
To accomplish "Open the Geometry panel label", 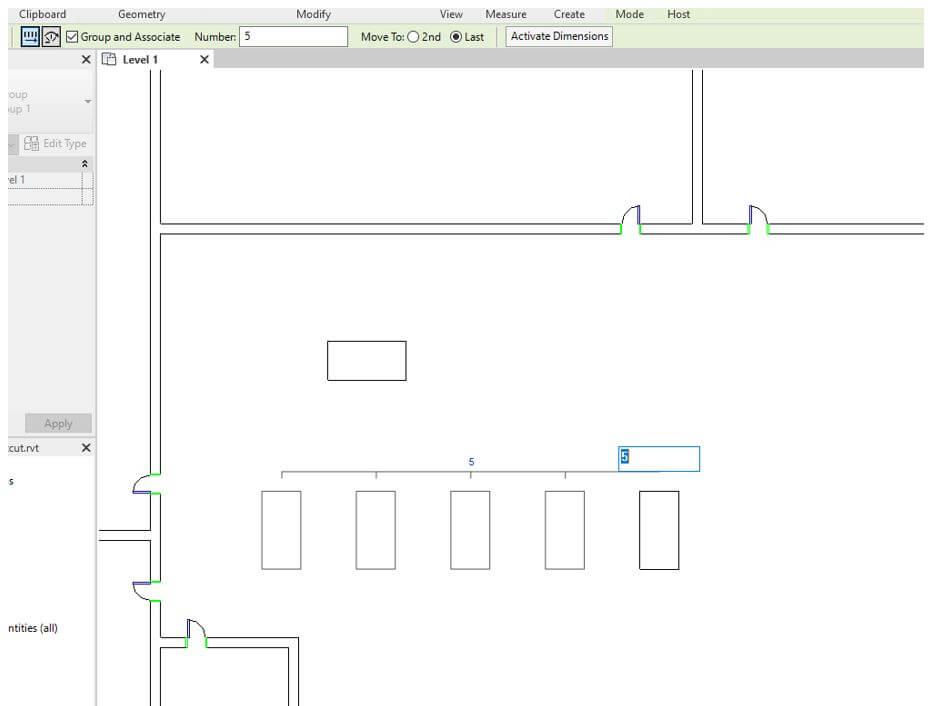I will click(x=142, y=14).
